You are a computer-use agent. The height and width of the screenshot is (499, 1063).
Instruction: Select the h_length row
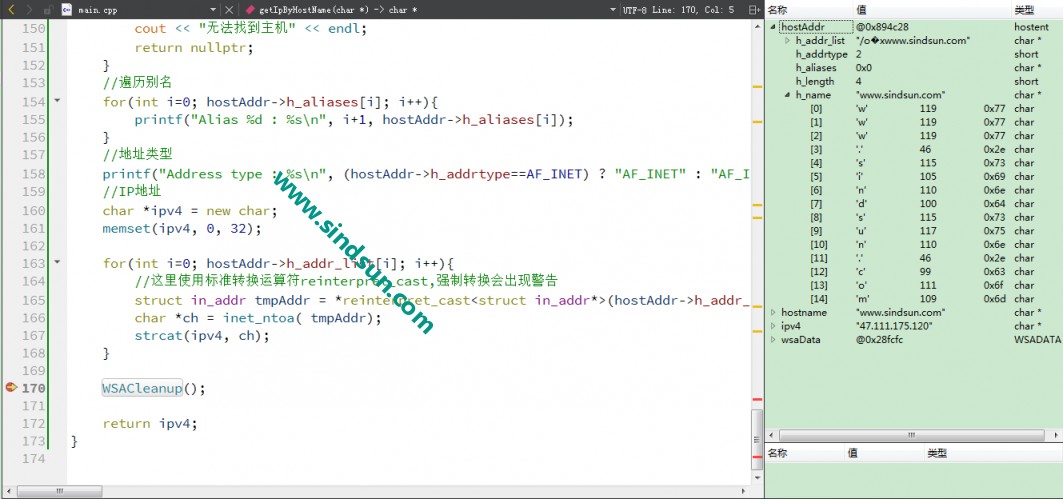(x=914, y=81)
